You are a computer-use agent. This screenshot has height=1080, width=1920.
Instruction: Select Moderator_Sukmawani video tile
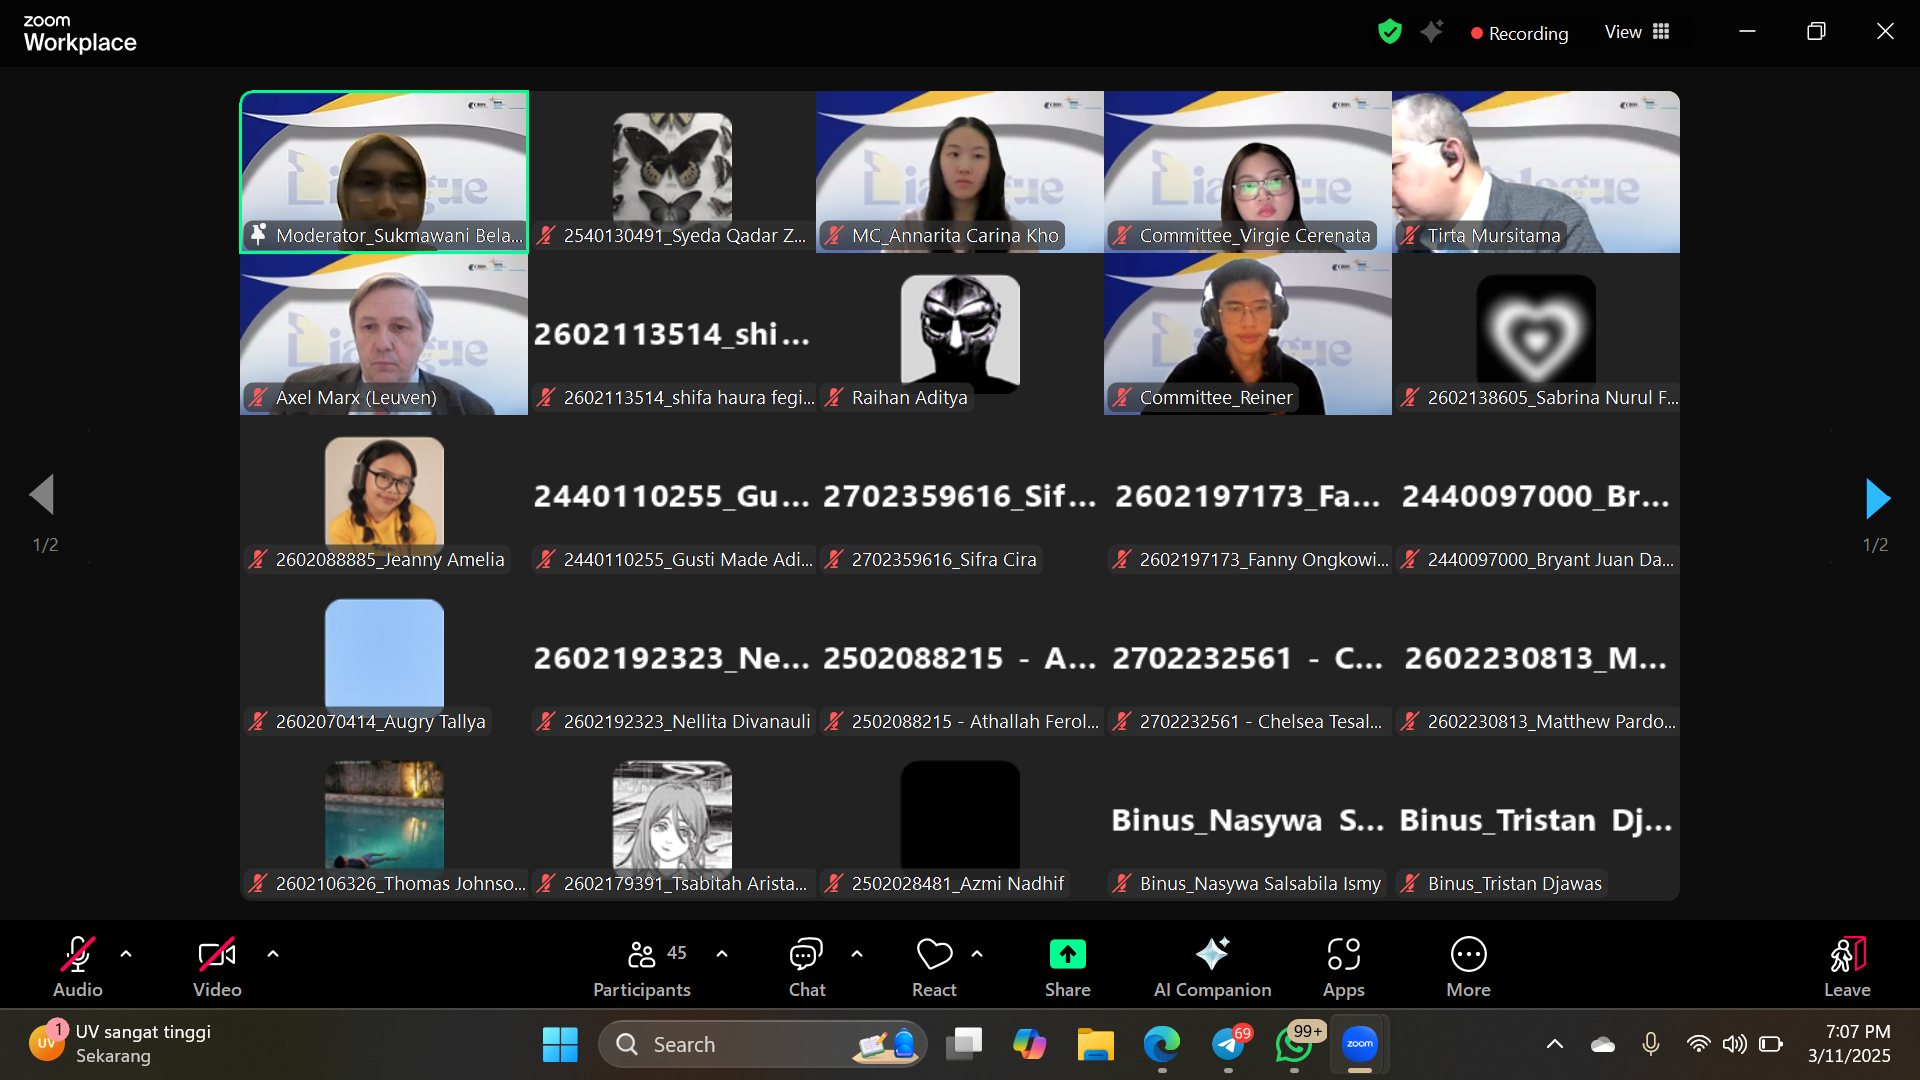[x=384, y=170]
